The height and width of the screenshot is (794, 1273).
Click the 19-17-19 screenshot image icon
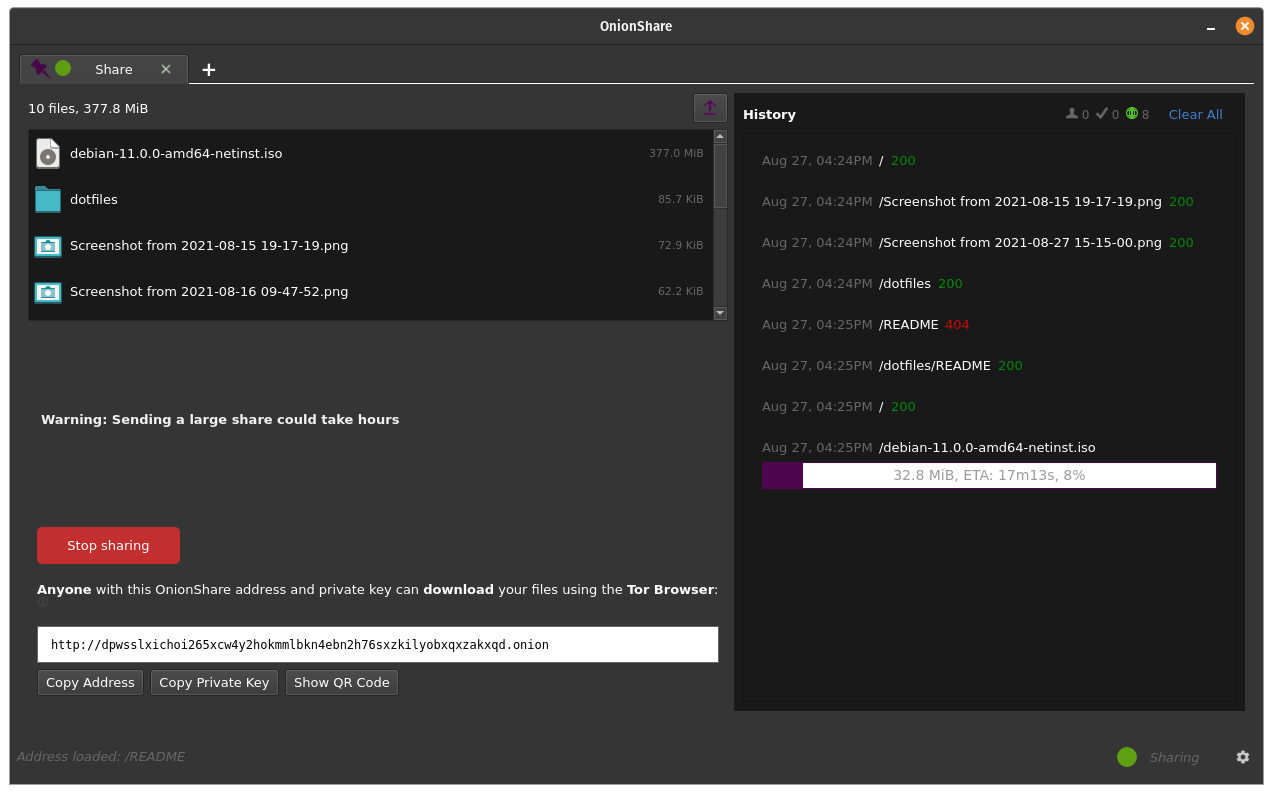click(48, 246)
